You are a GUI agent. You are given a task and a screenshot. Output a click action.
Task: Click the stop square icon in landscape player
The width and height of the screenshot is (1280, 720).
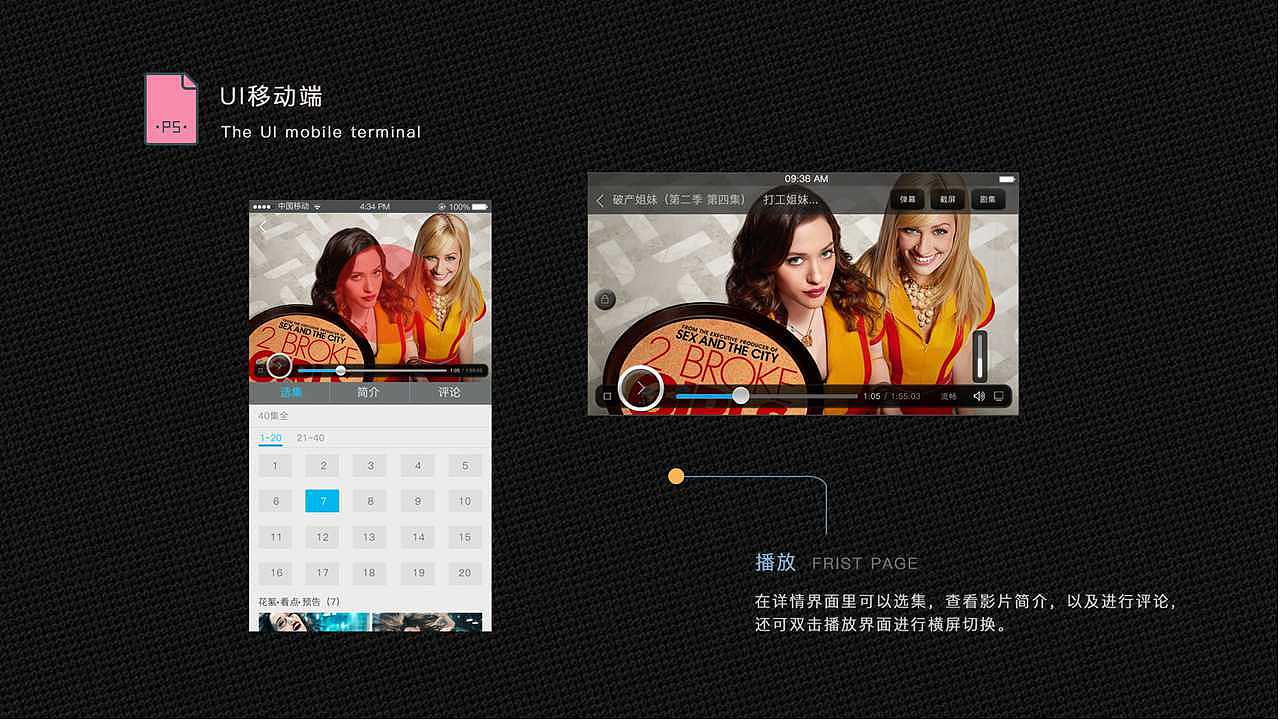click(607, 397)
